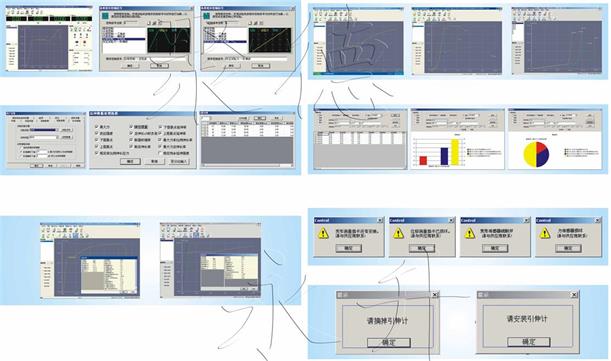Open the combo box in the bar chart window's toolbar
Viewport: 611px width, 361px height.
click(471, 116)
